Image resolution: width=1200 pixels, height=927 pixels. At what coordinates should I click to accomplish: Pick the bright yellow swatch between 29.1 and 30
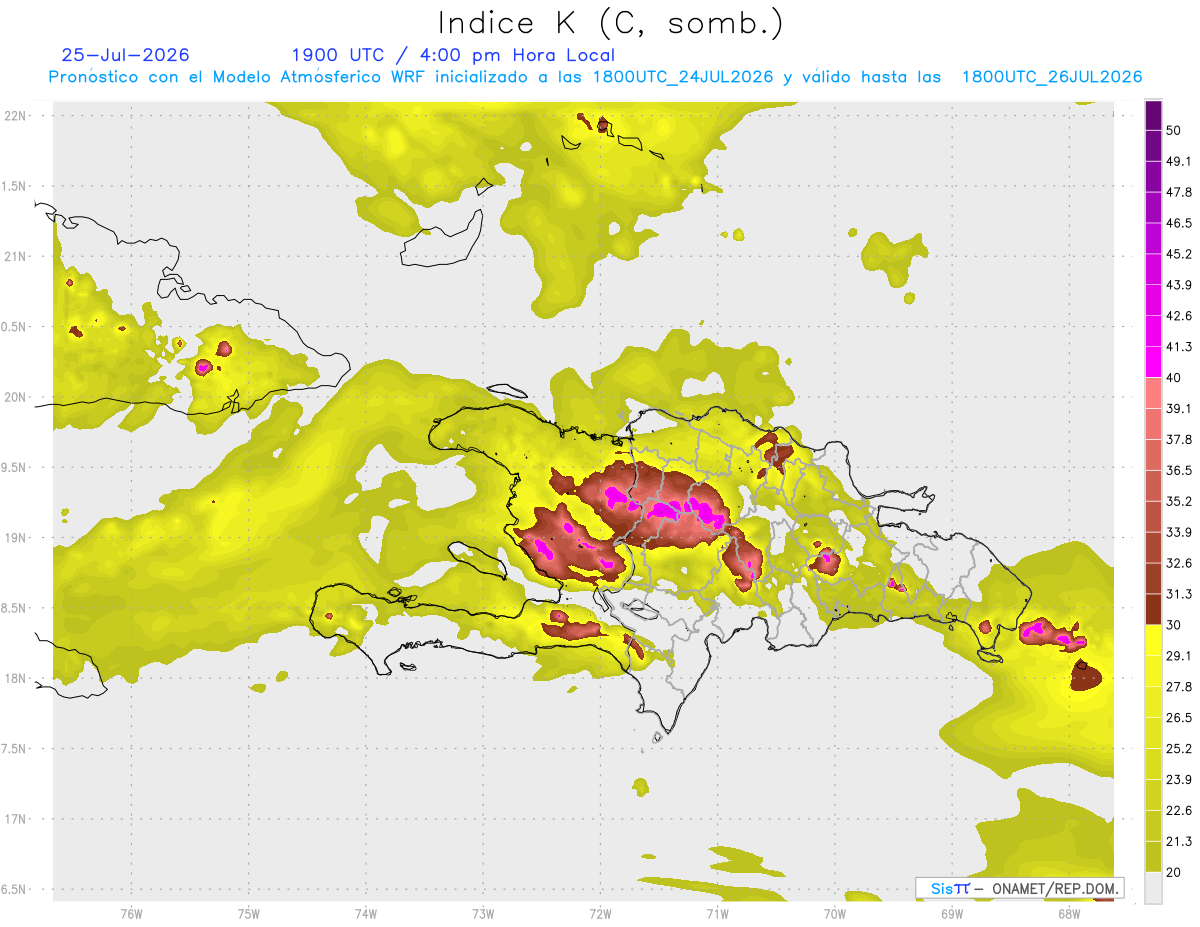click(1153, 641)
